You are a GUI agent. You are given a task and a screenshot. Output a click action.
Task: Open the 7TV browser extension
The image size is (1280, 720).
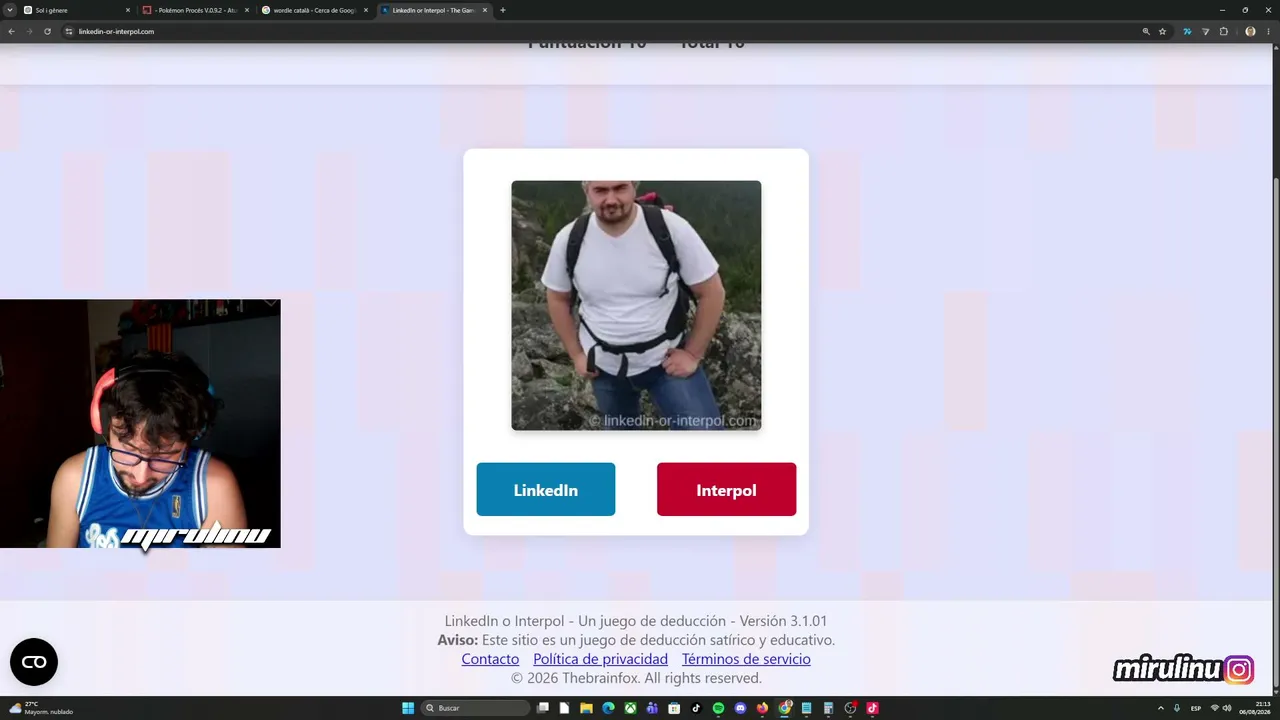click(x=1187, y=31)
